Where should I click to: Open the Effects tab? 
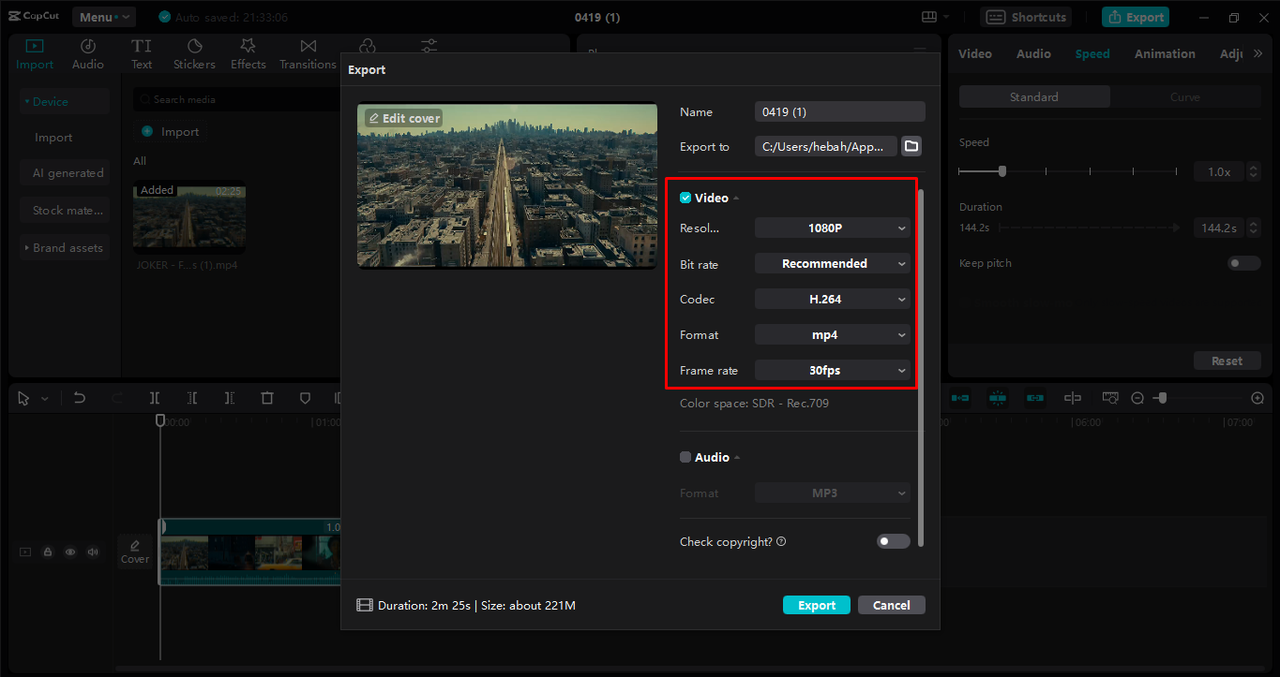248,54
